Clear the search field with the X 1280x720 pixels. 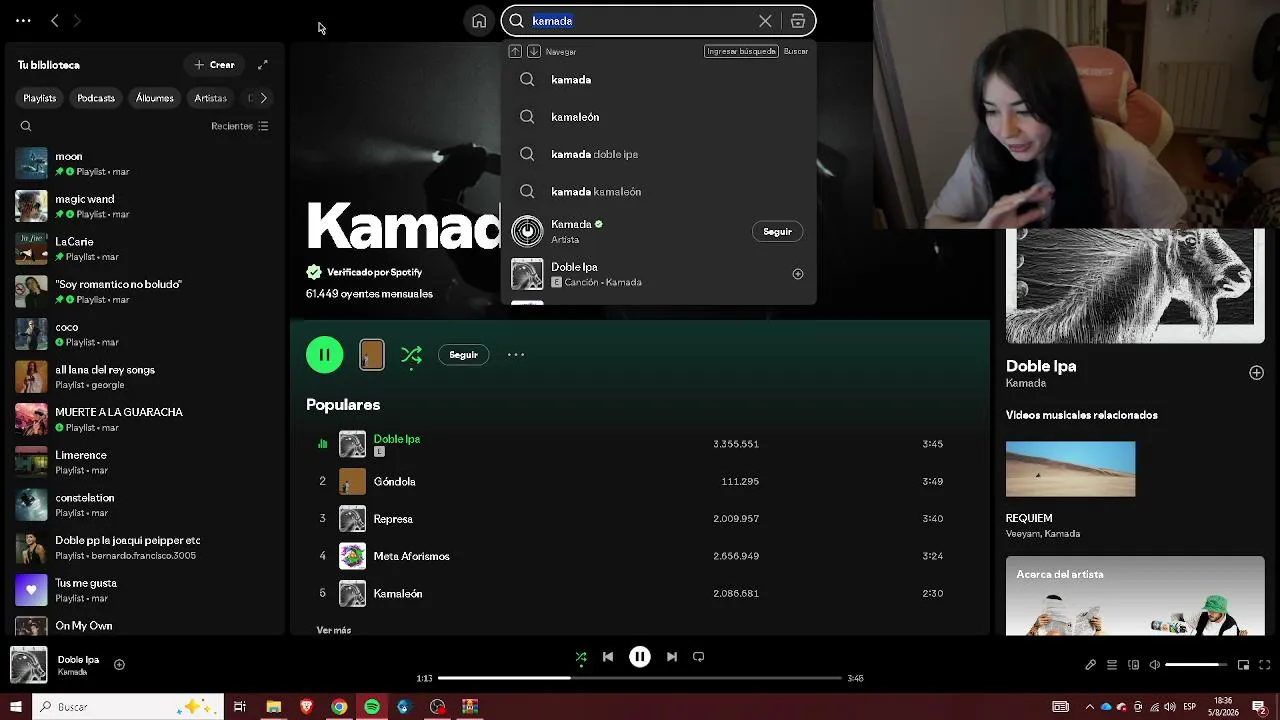click(765, 21)
